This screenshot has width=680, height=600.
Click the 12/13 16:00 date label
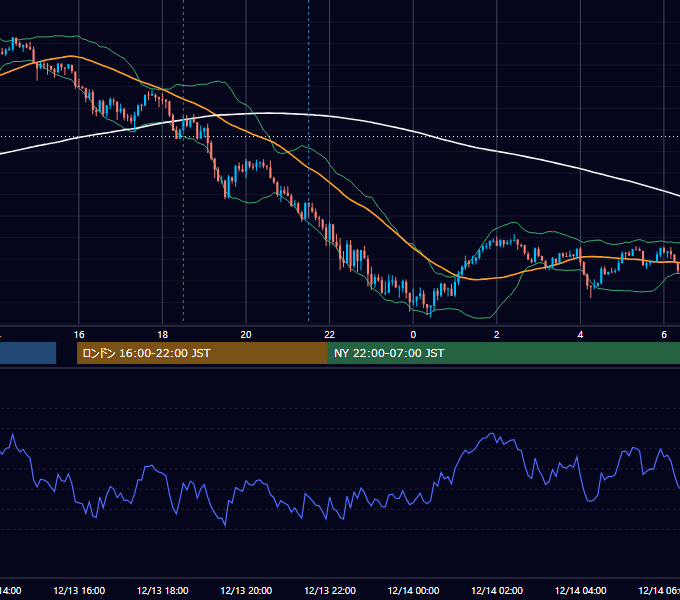coord(79,590)
